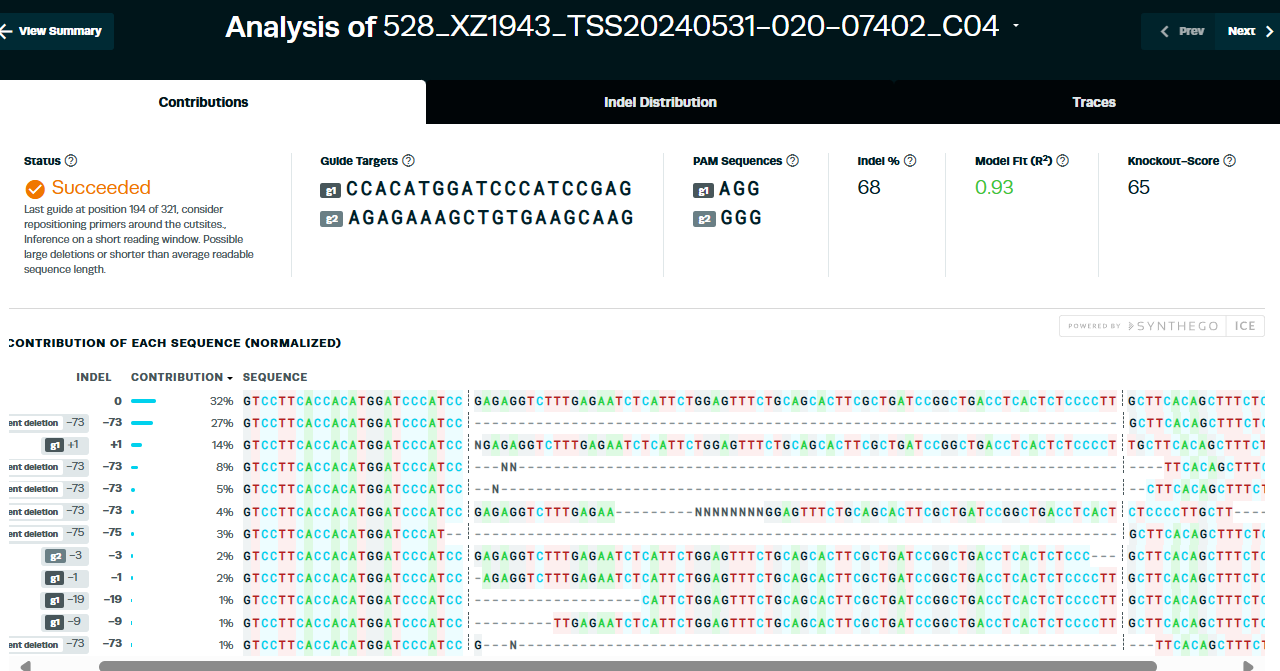Click help icon next to Indel %
This screenshot has height=671, width=1280.
[910, 161]
